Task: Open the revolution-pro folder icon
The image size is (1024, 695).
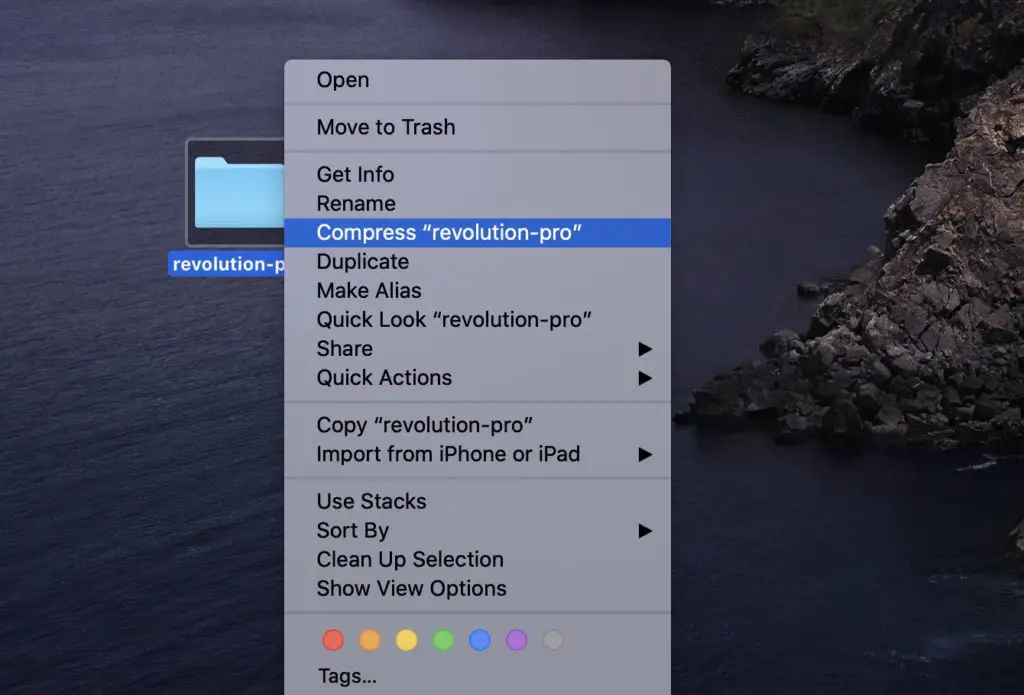Action: coord(237,195)
